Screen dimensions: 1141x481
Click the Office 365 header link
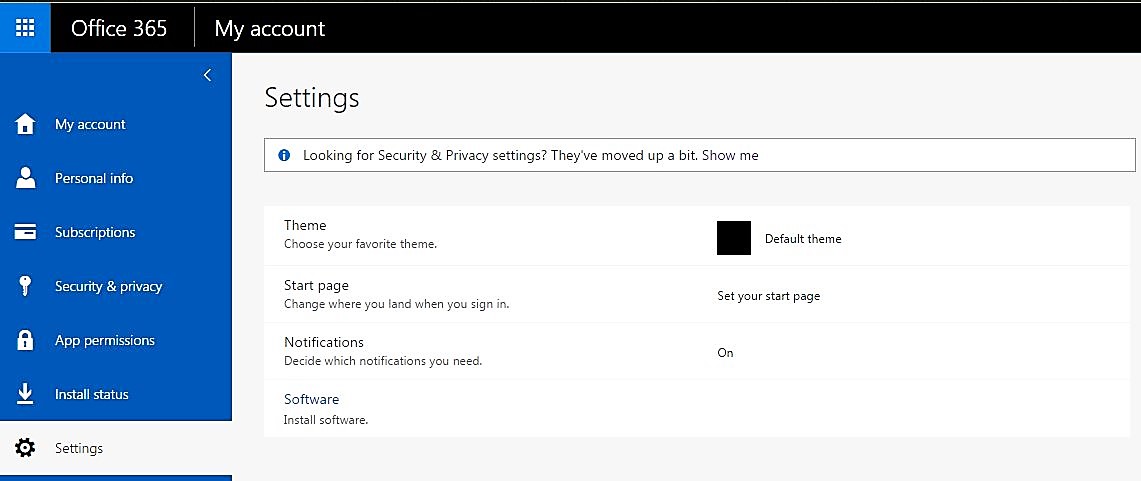(x=119, y=28)
